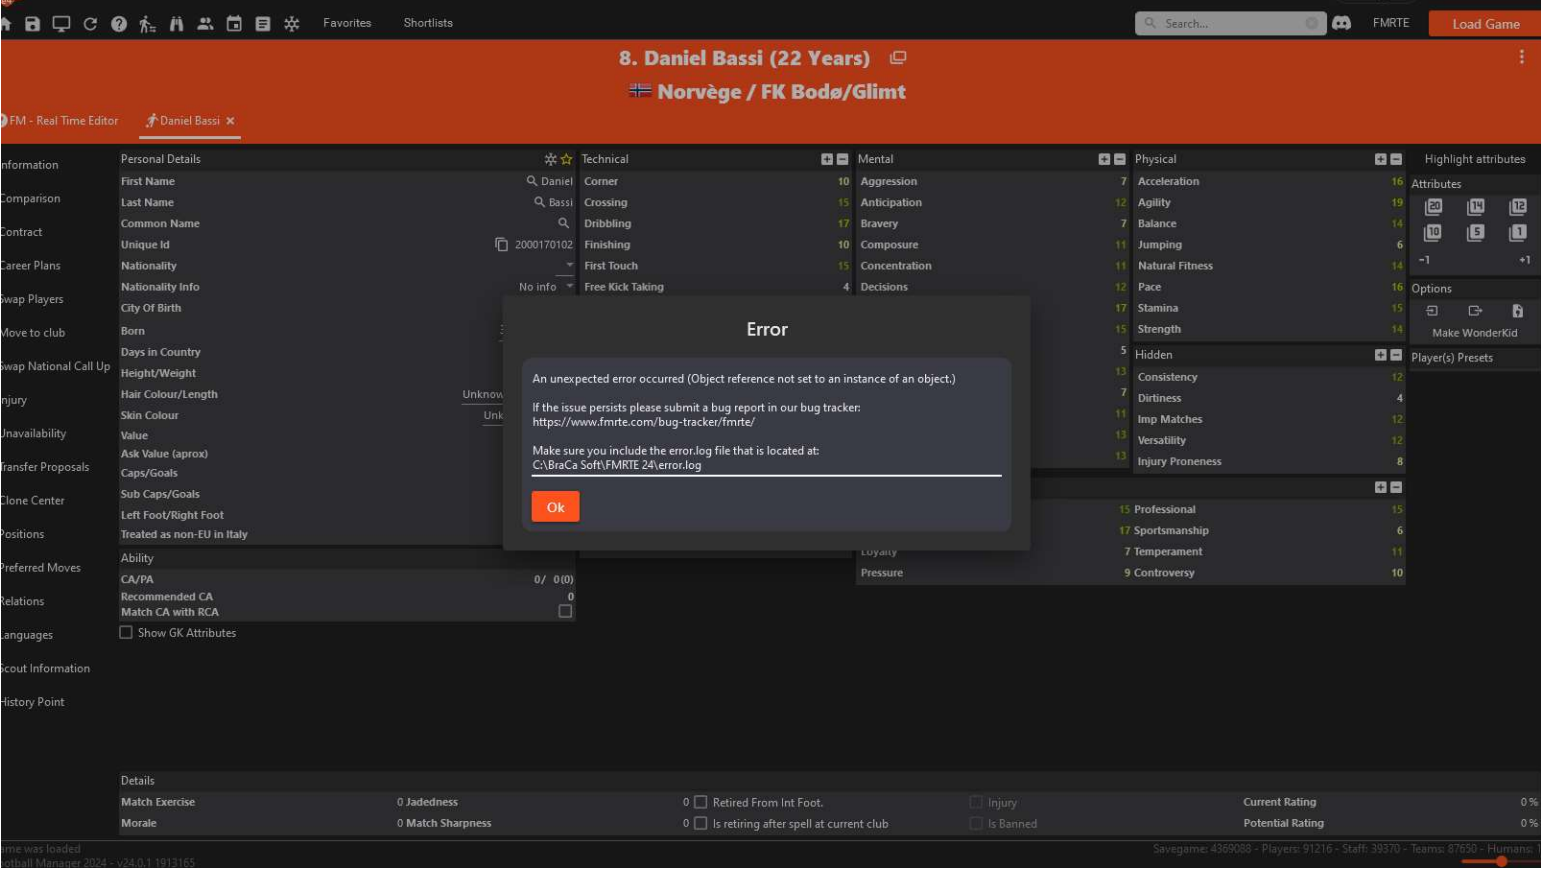Click the export player icon under Options

pyautogui.click(x=1475, y=311)
